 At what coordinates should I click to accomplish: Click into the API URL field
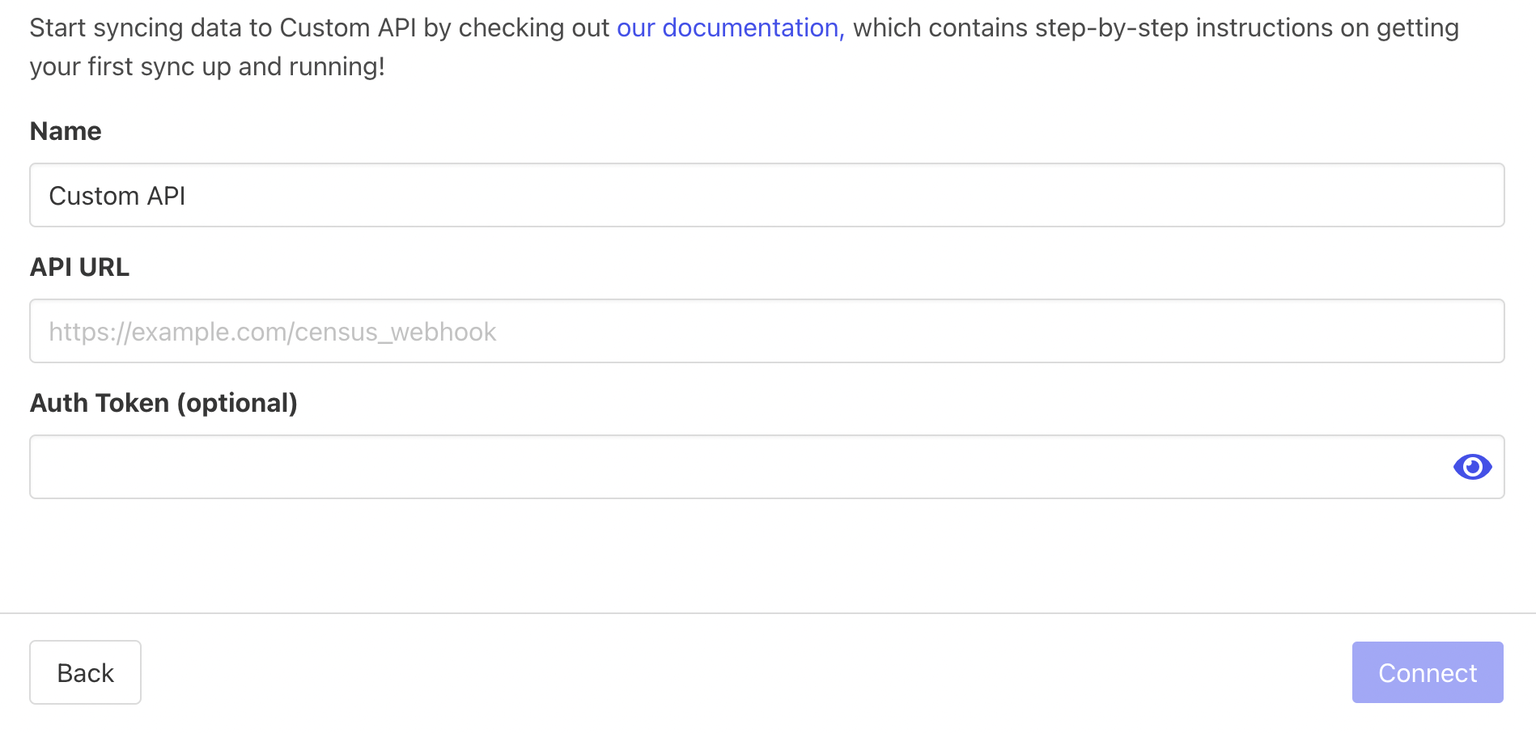766,332
